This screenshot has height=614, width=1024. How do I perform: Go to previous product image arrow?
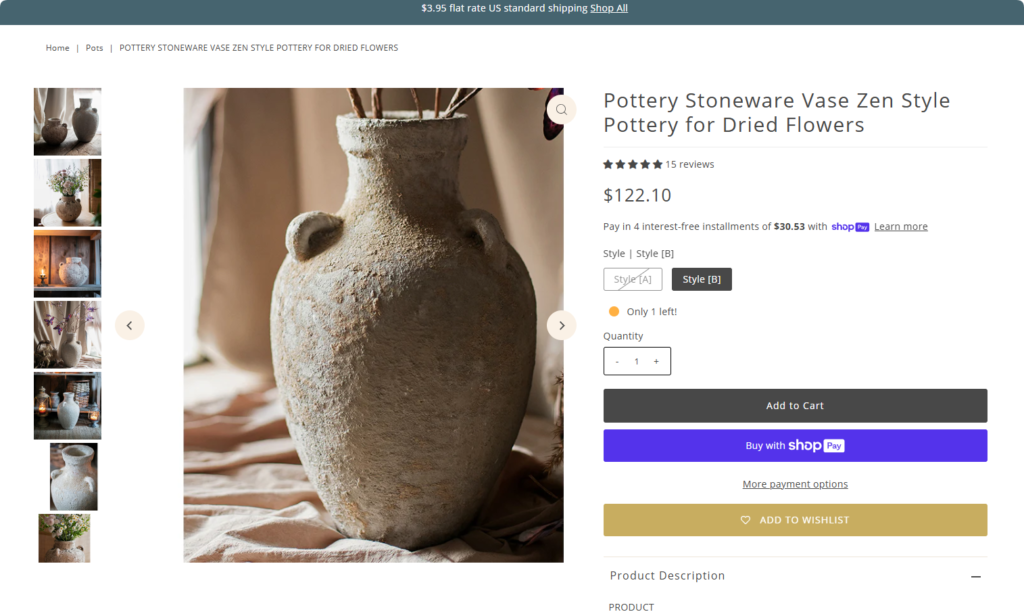129,325
